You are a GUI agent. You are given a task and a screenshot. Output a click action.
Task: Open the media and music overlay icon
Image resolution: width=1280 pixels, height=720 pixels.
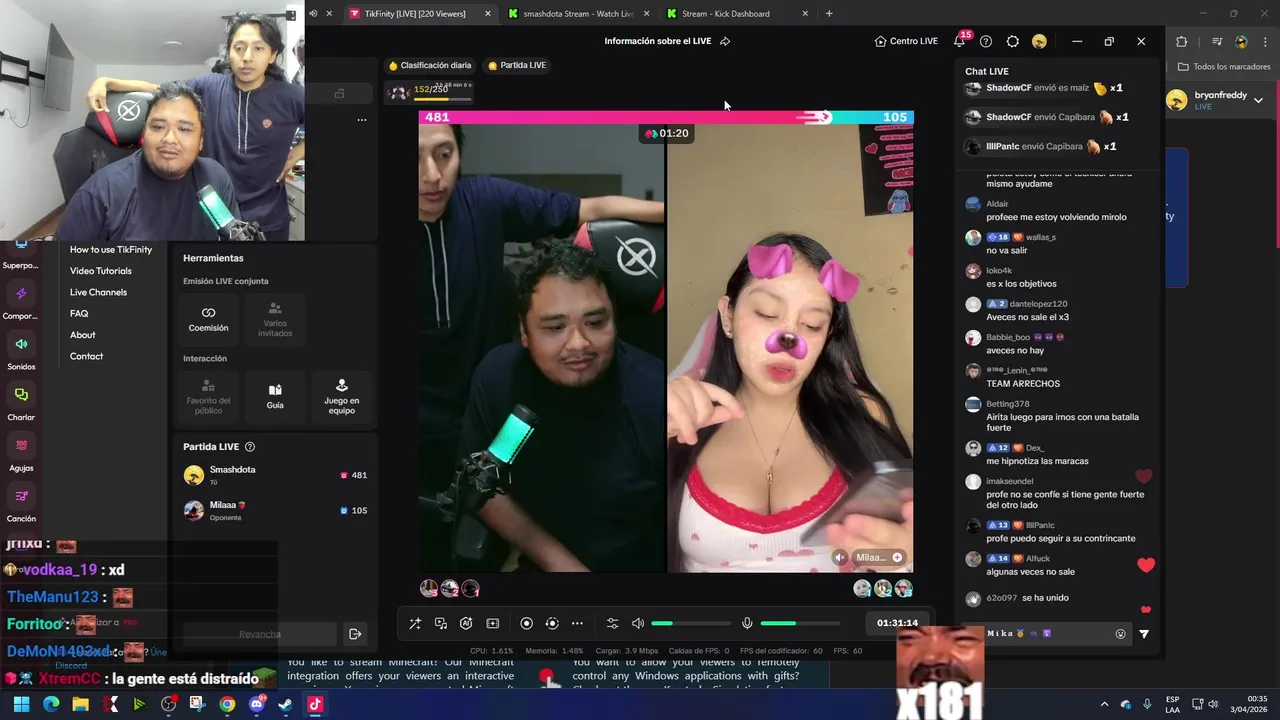tap(441, 623)
